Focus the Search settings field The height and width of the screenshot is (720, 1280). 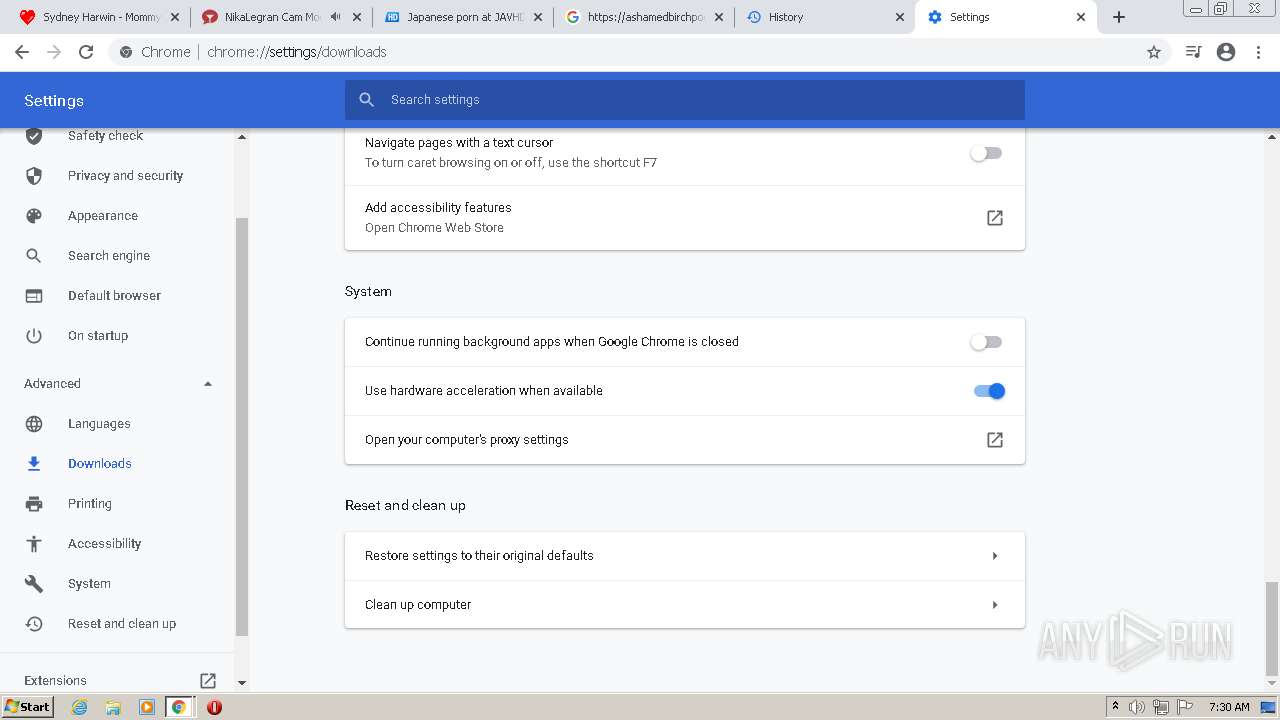coord(685,100)
